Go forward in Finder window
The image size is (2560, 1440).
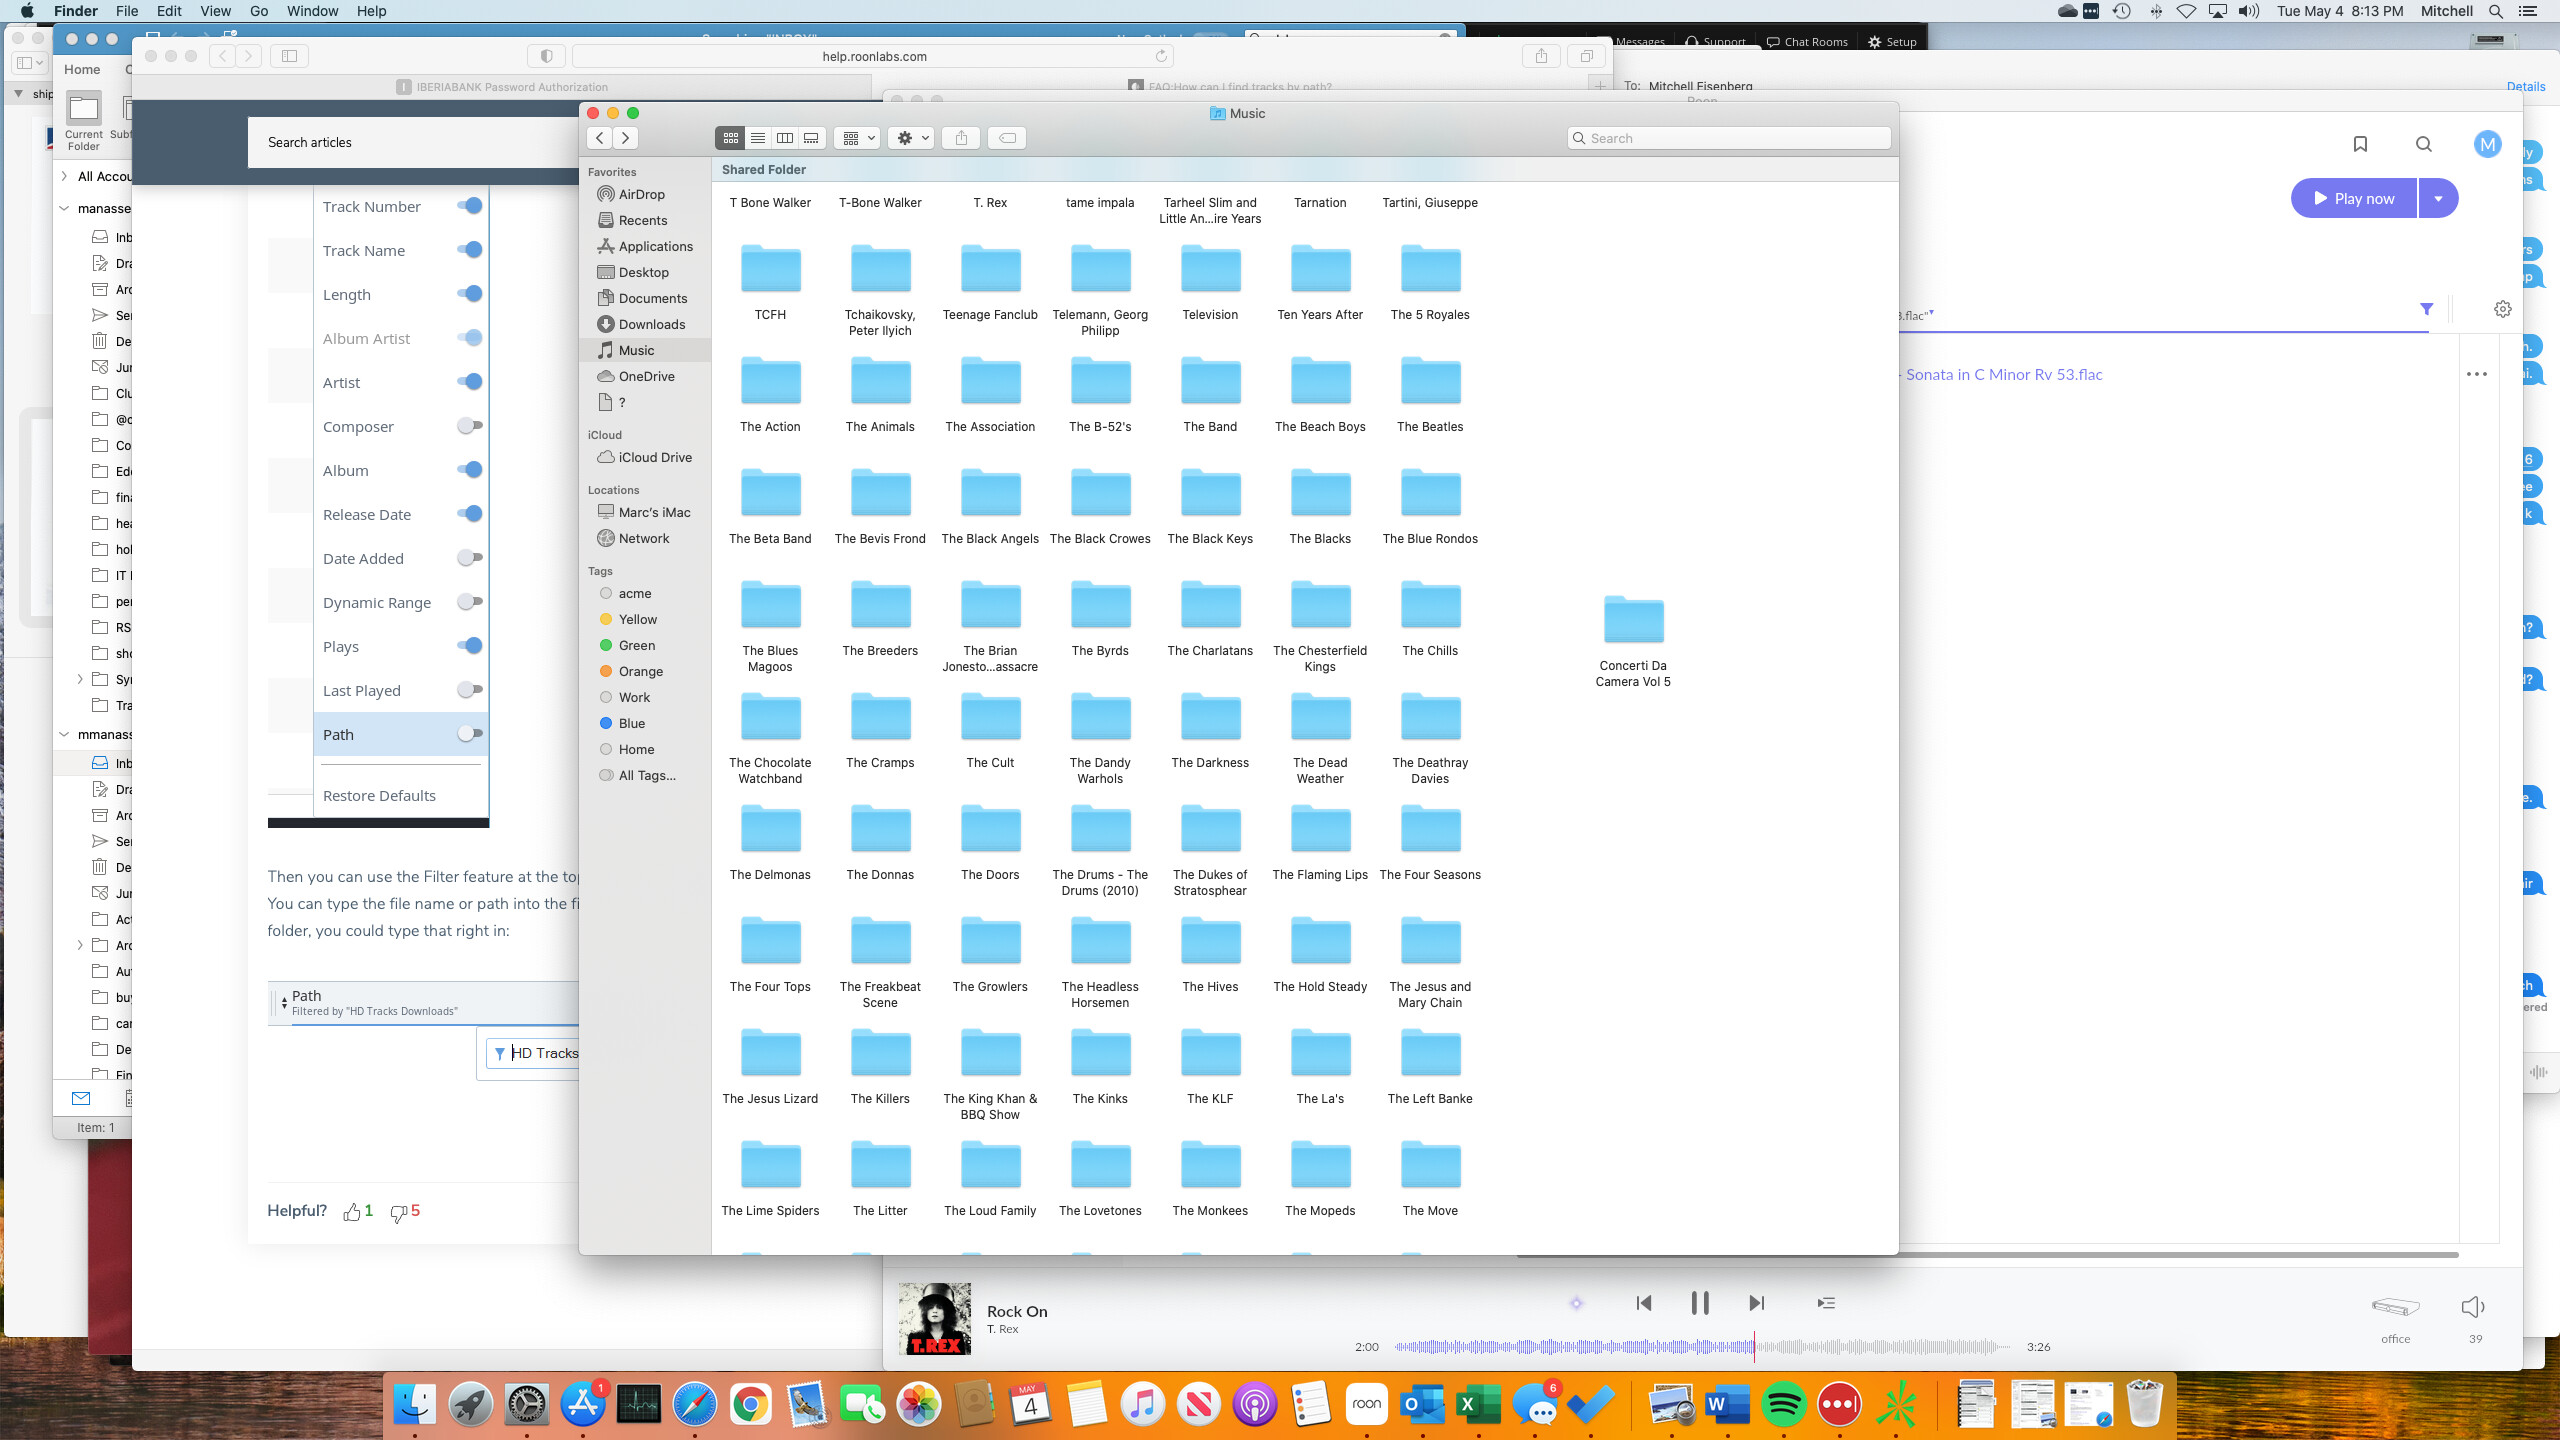625,138
